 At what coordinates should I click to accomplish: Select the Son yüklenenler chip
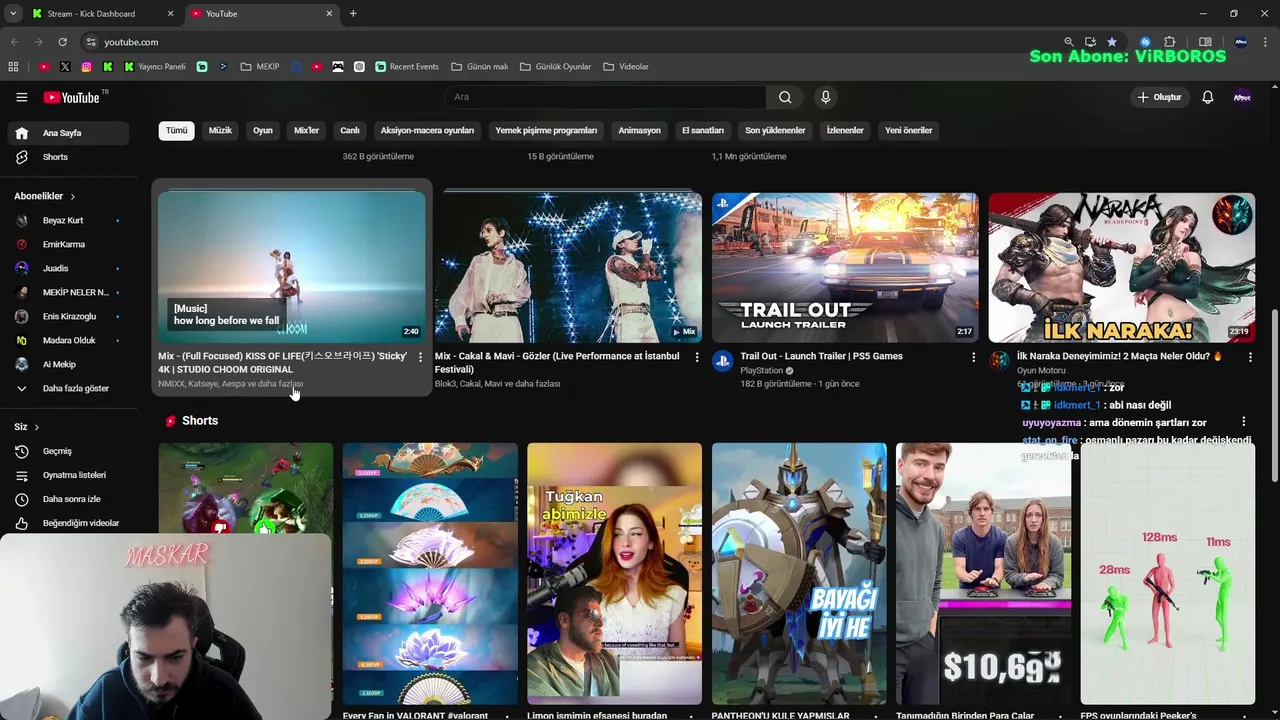pos(775,131)
